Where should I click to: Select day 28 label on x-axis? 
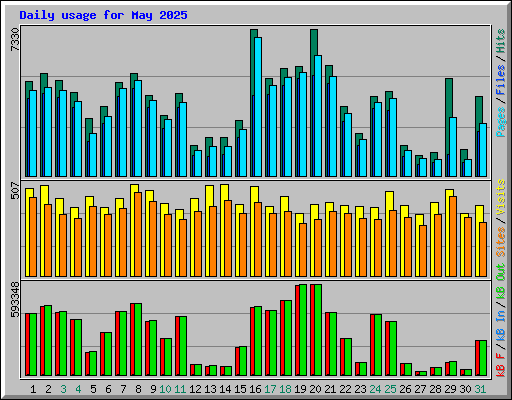pos(435,389)
